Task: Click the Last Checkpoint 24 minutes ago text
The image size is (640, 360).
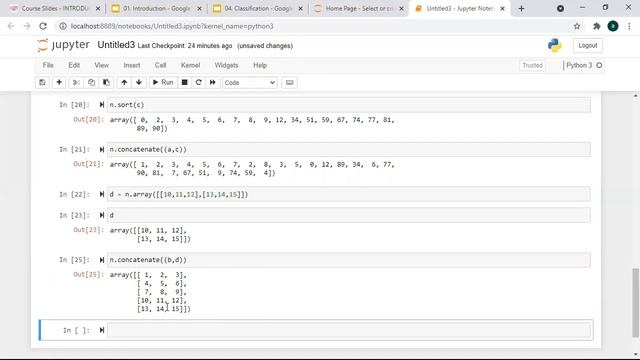Action: click(185, 46)
